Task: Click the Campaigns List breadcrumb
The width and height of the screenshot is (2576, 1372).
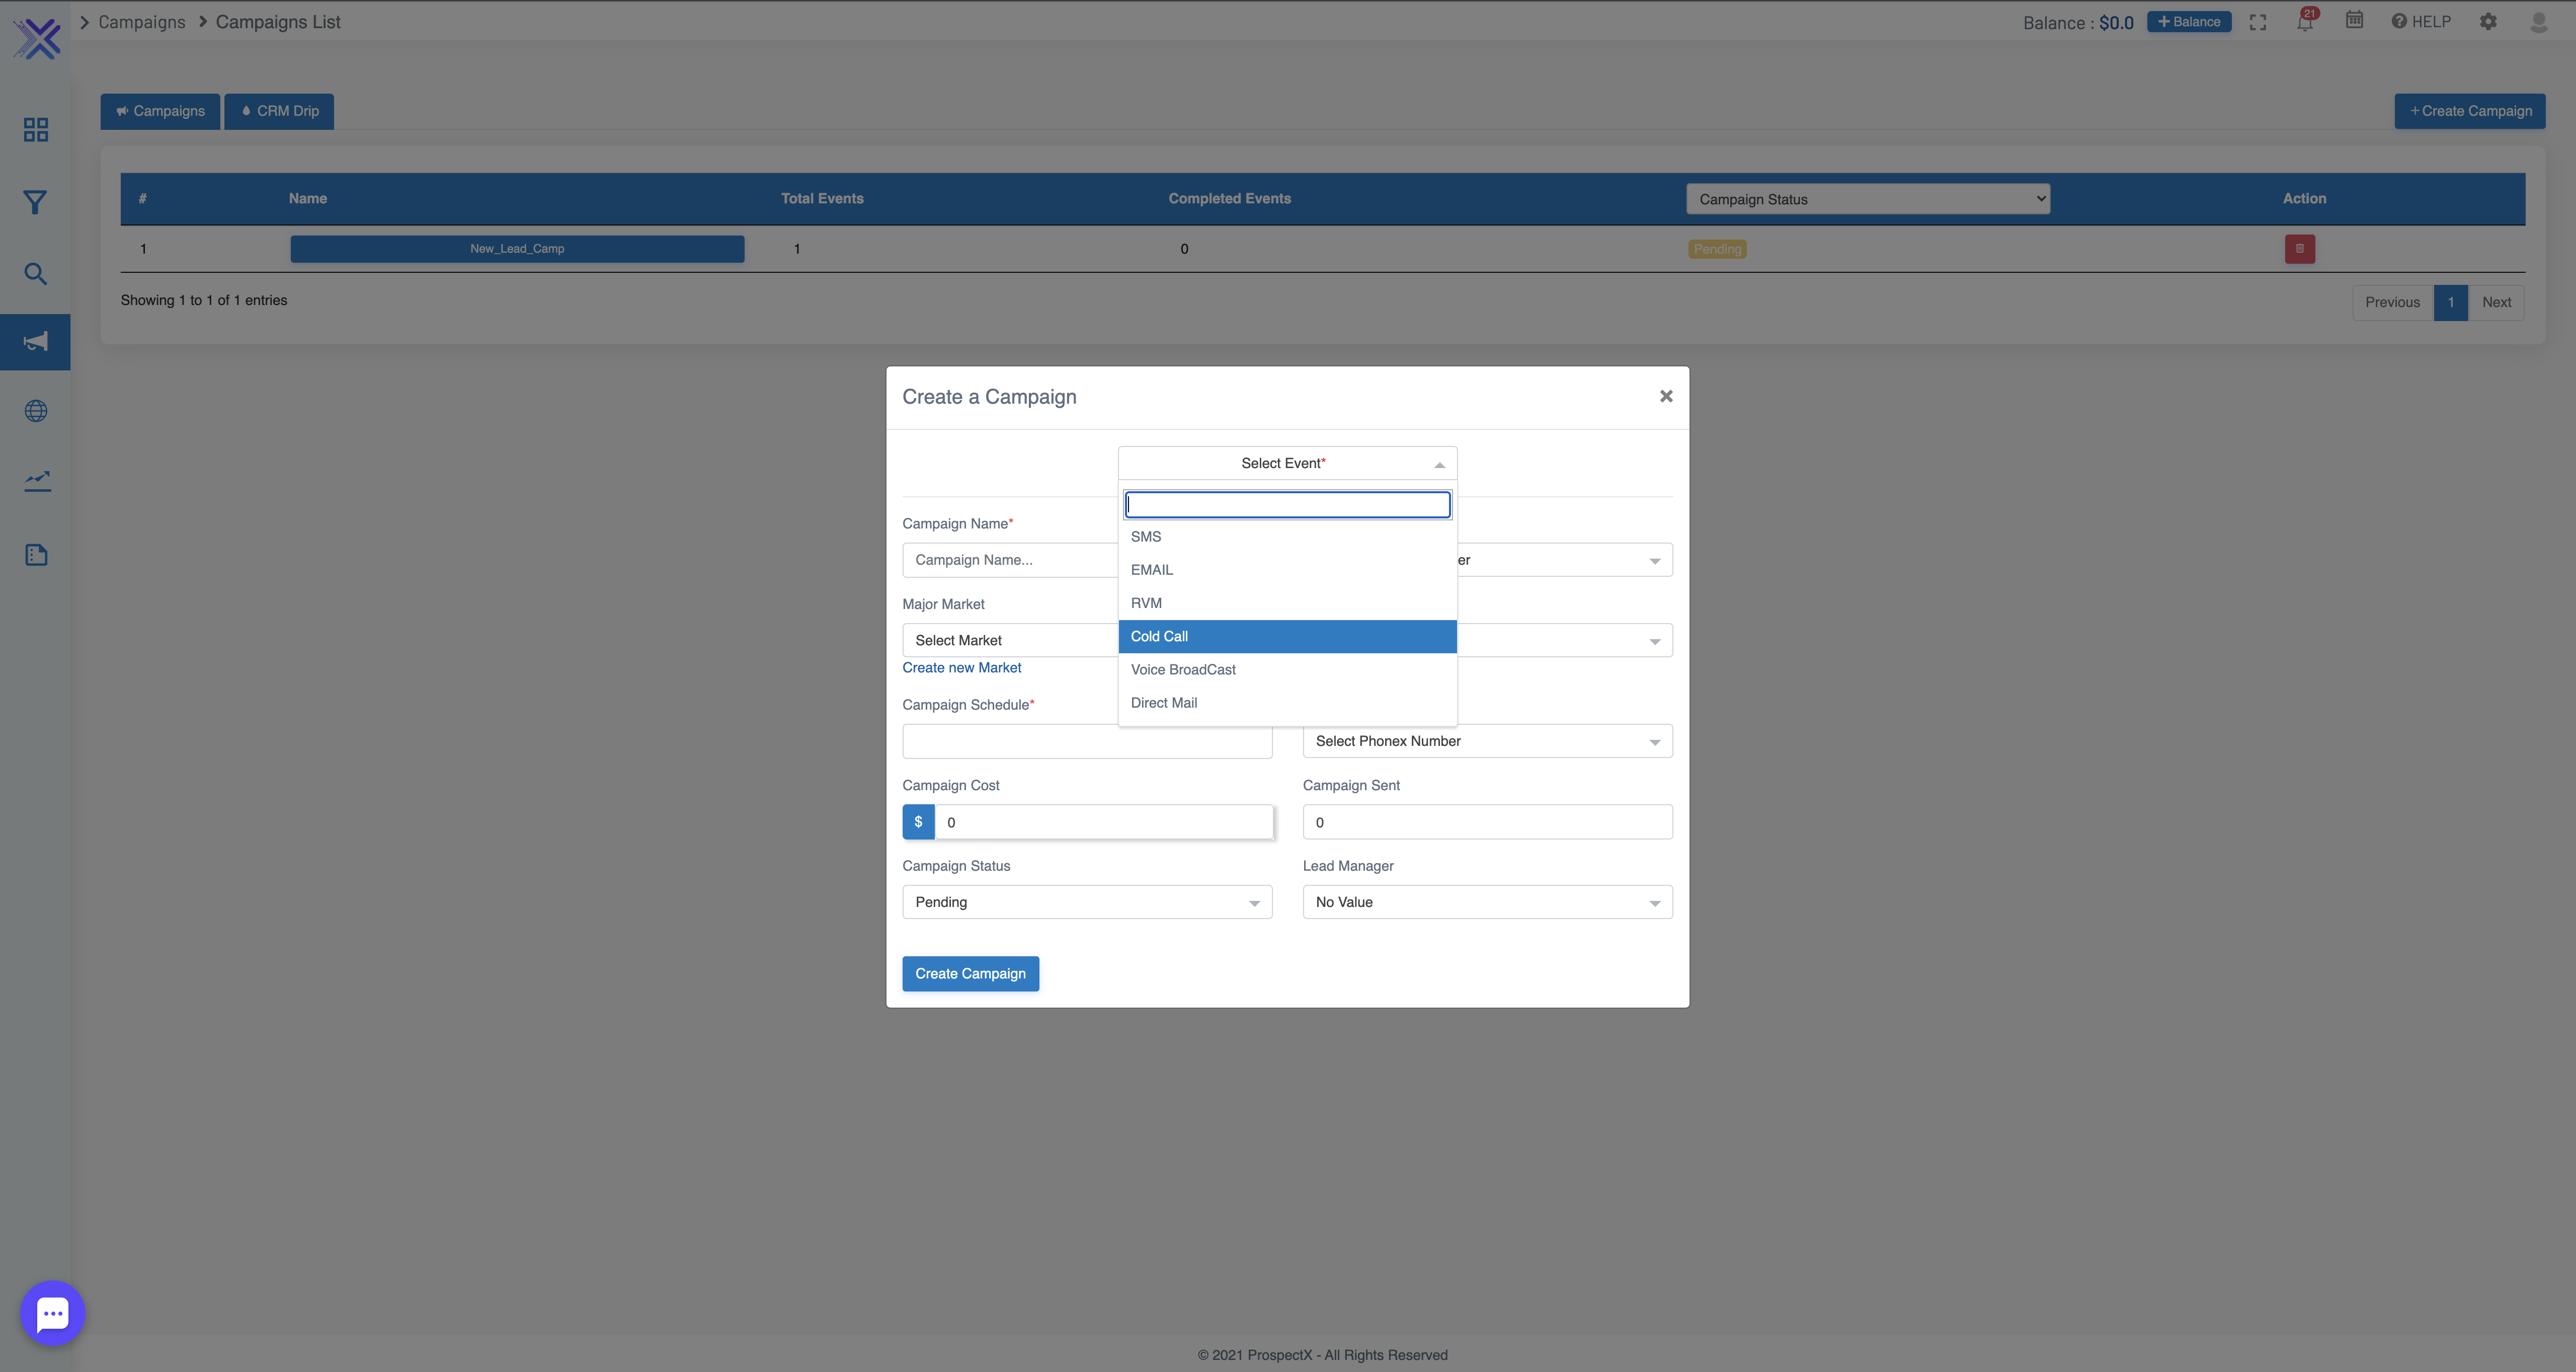Action: [x=278, y=22]
